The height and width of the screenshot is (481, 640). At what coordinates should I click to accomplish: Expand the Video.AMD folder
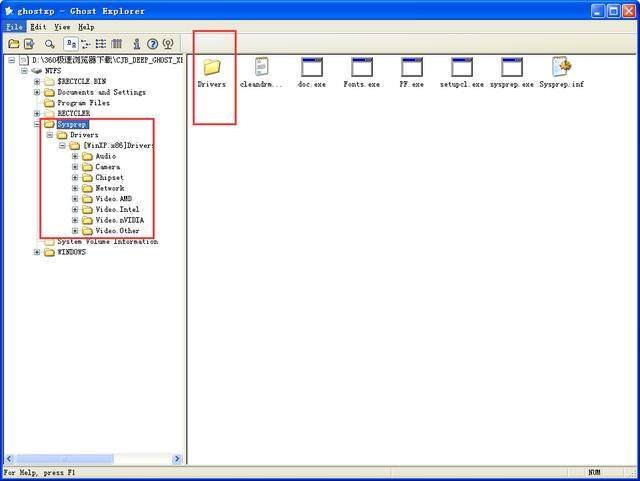(x=75, y=199)
